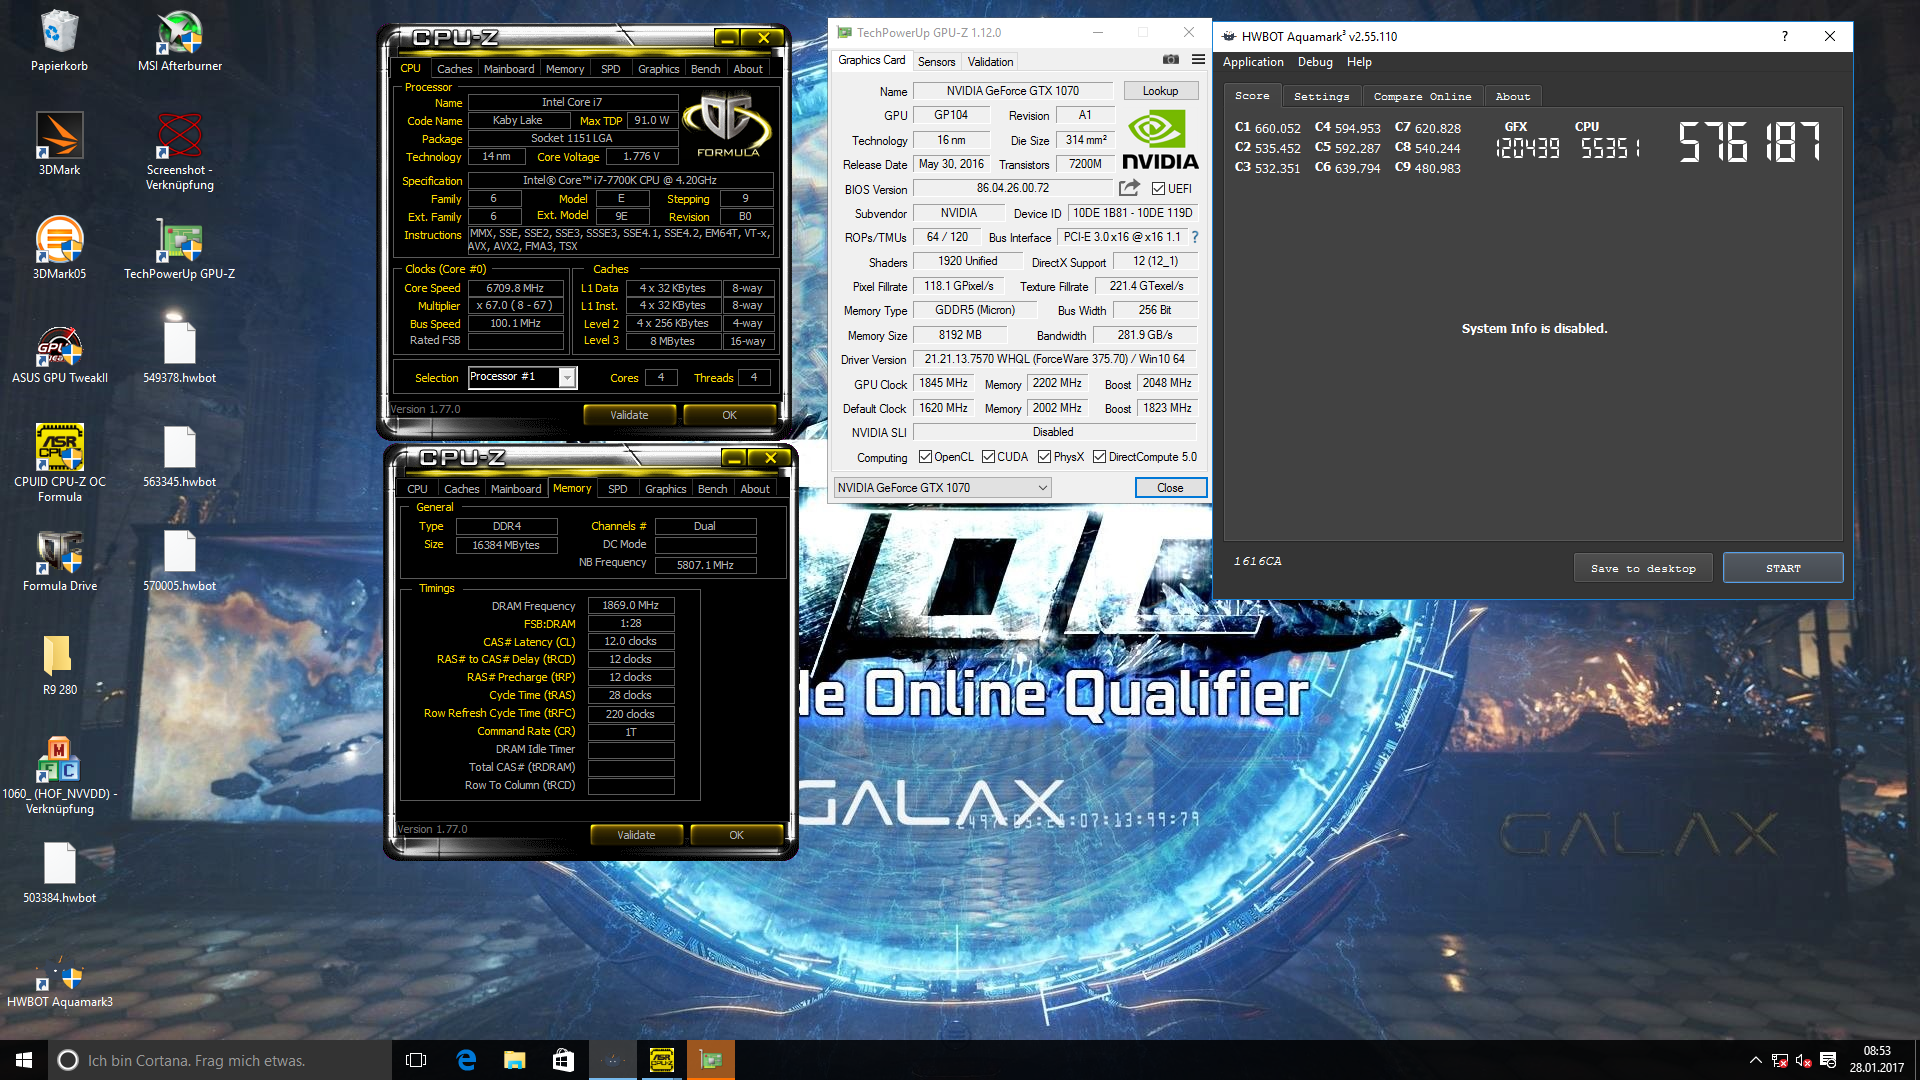Click the GPU-Z BIOS Version field
The width and height of the screenshot is (1920, 1080).
point(1013,188)
